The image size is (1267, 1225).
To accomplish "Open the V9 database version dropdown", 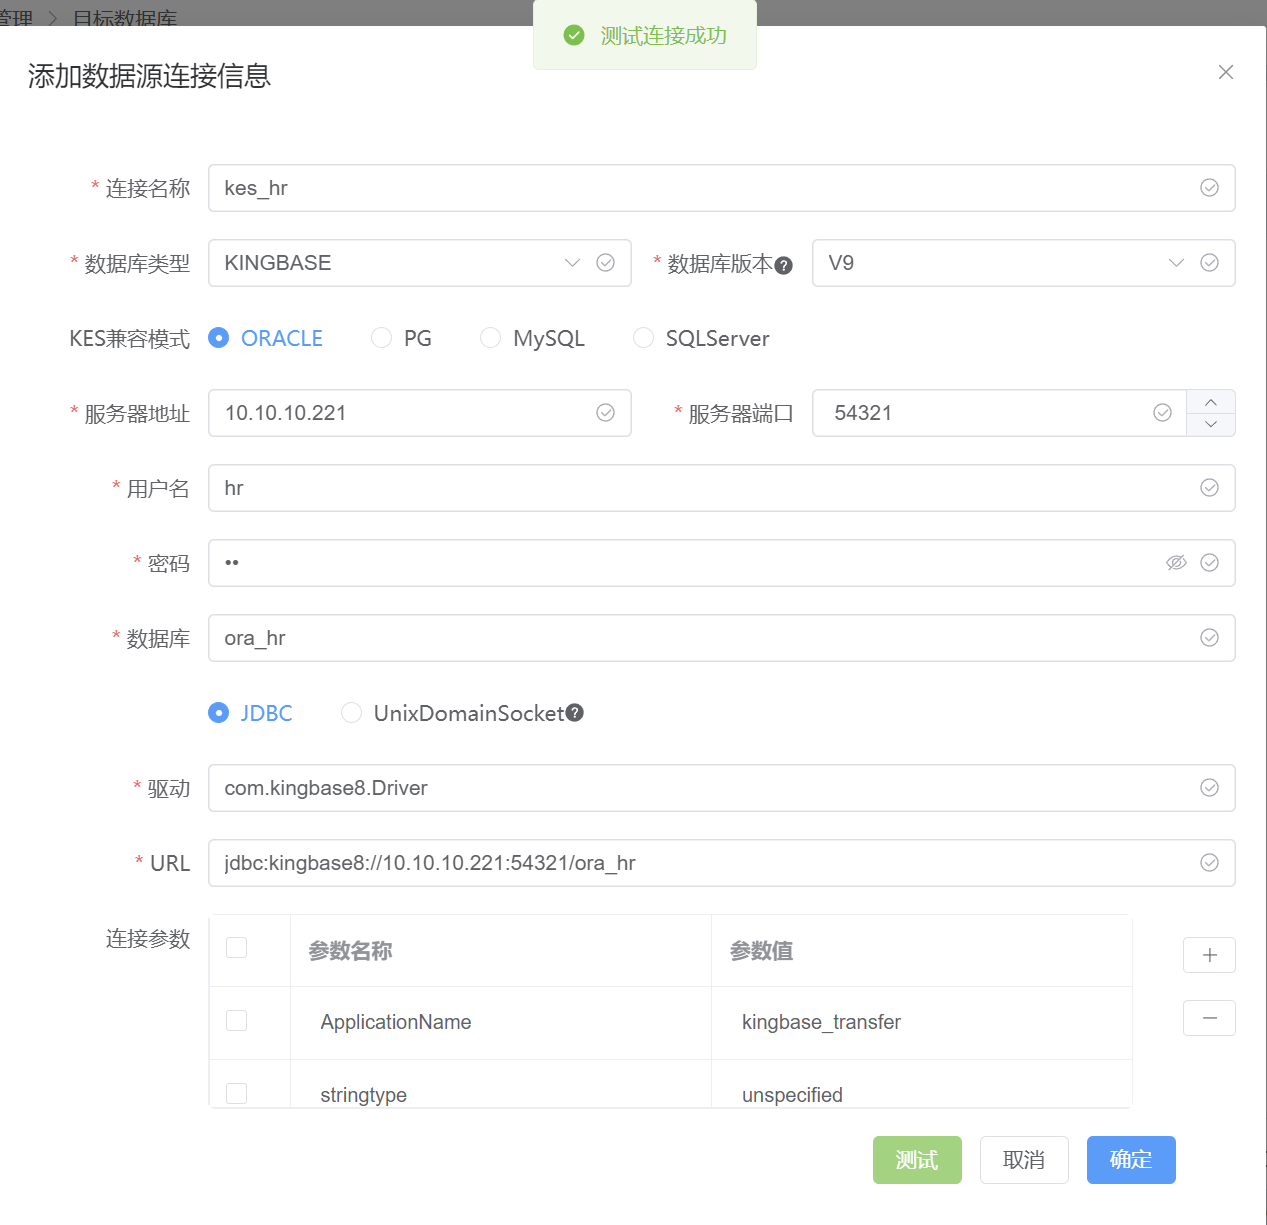I will [x=1023, y=263].
